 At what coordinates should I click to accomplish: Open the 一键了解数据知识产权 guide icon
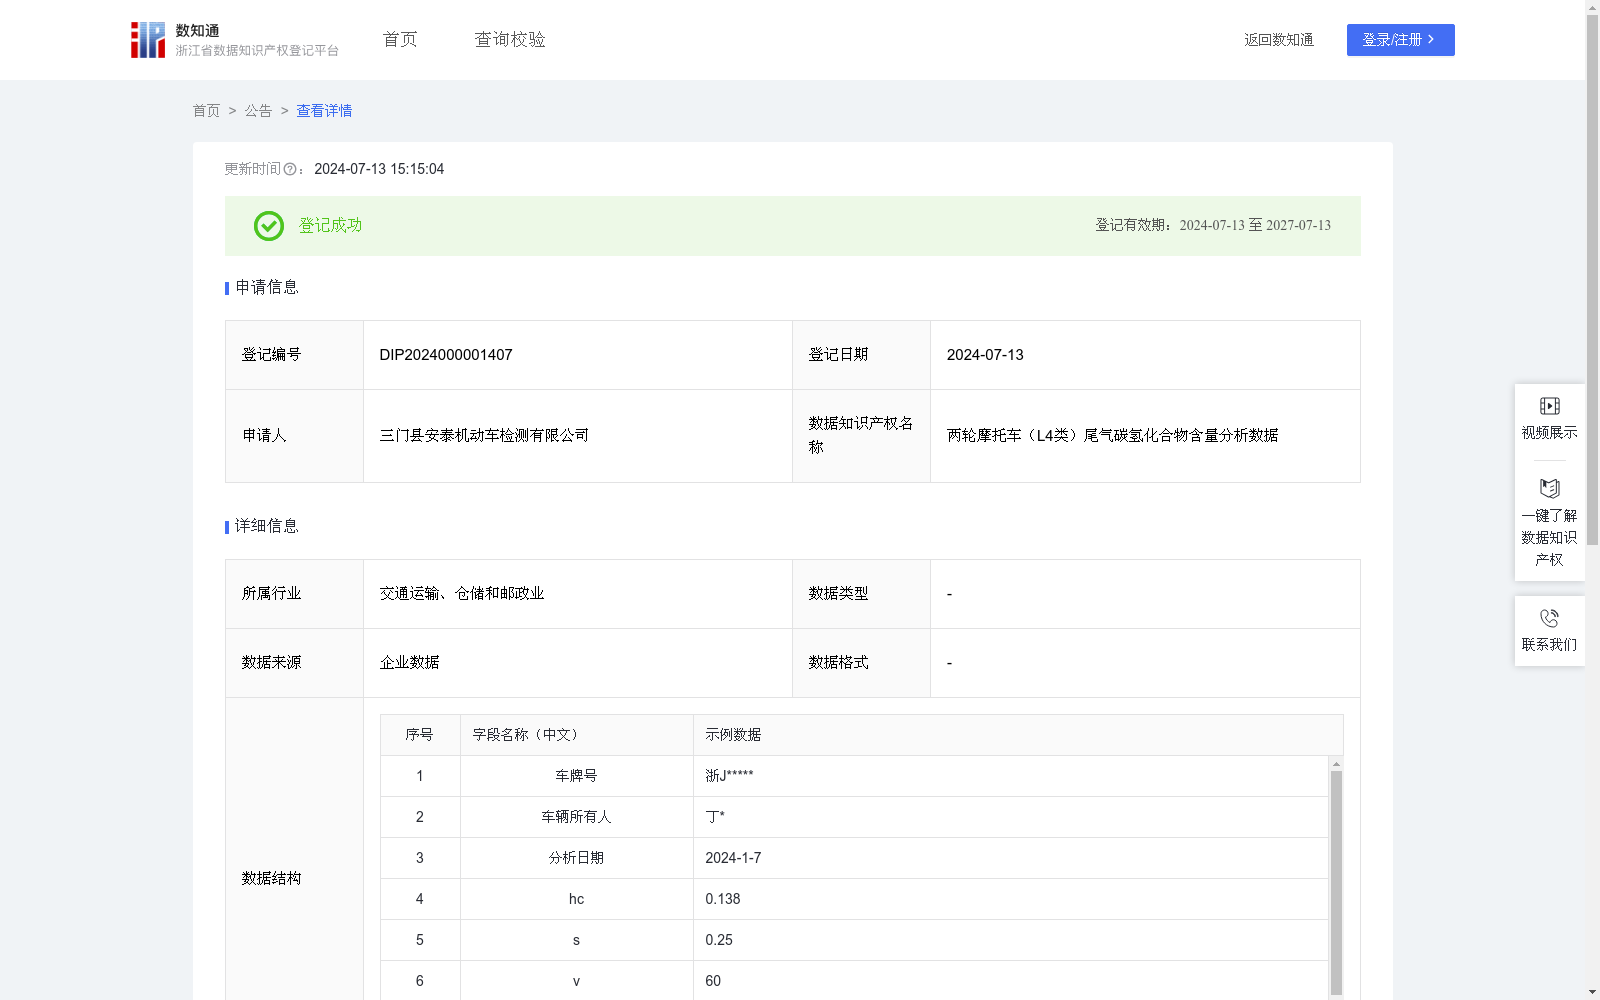click(1549, 489)
